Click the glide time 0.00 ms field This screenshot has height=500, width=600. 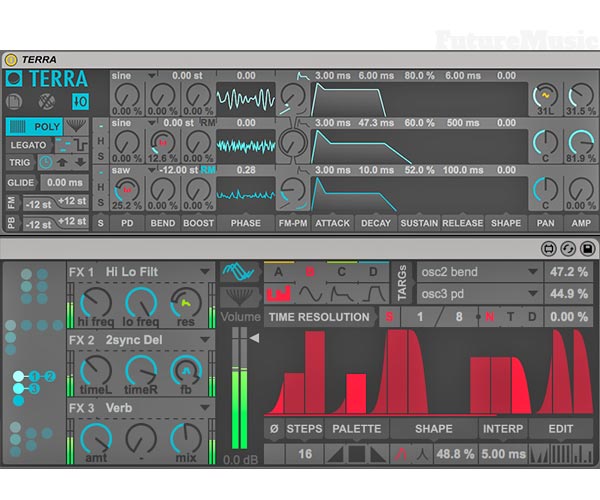(x=65, y=182)
